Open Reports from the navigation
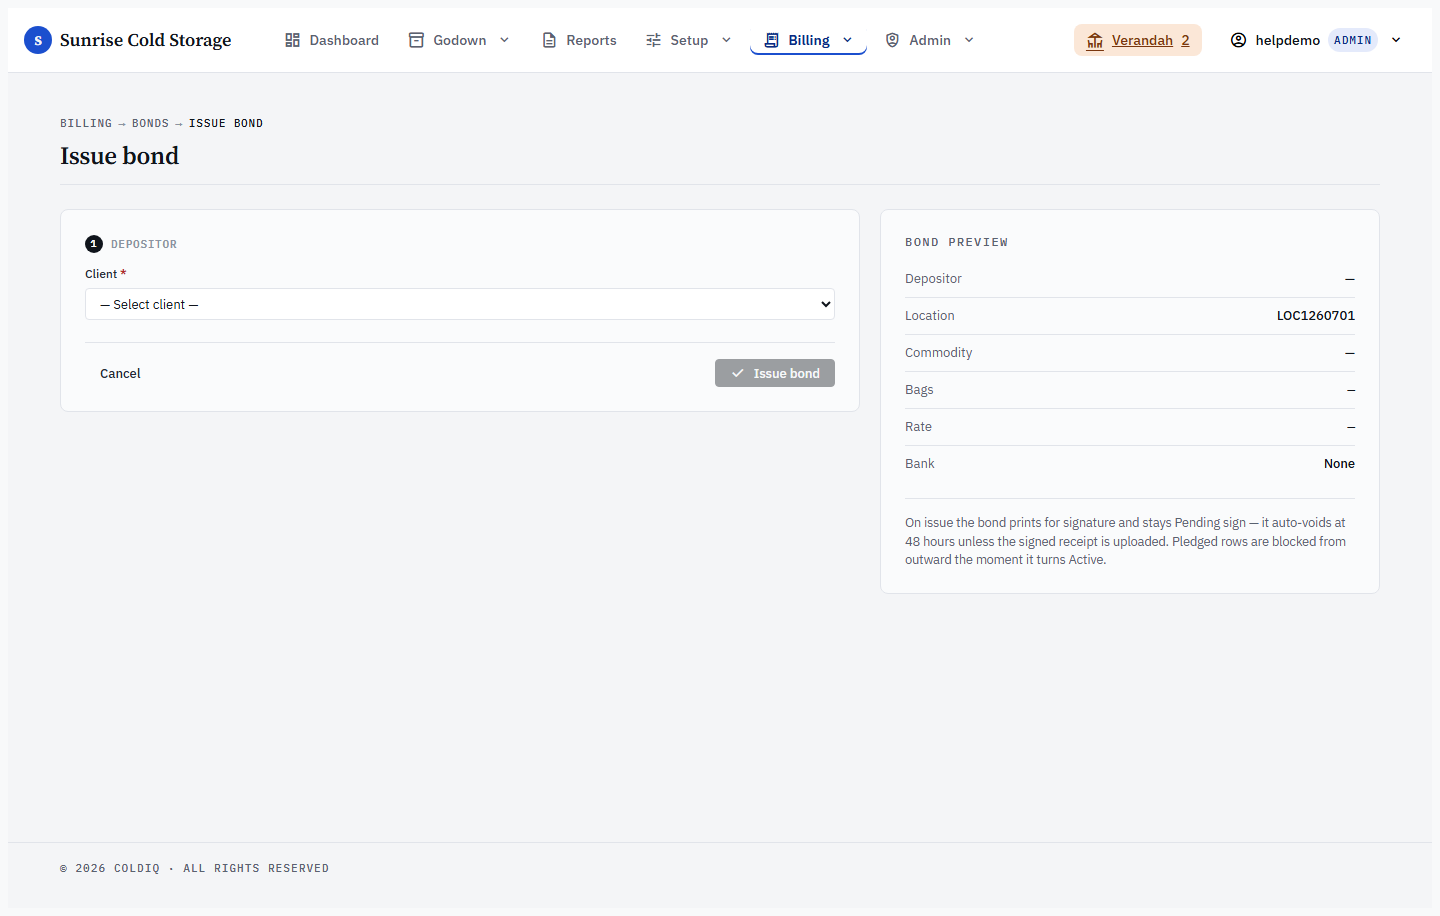 pyautogui.click(x=579, y=40)
